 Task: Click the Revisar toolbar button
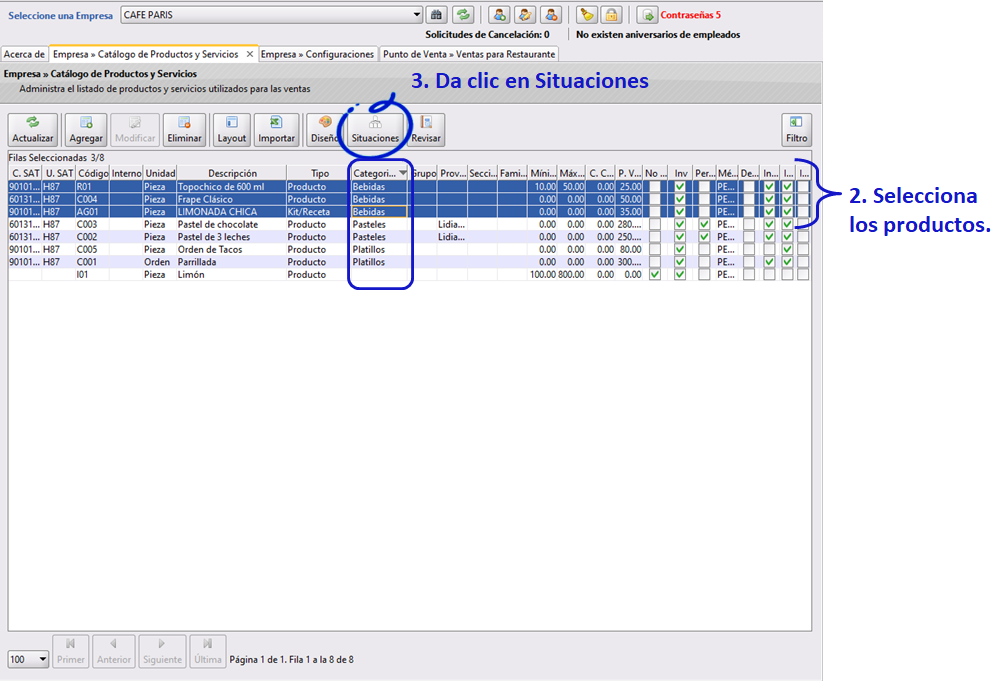tap(426, 130)
